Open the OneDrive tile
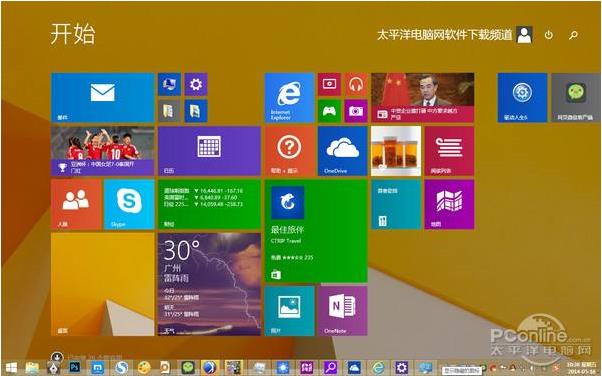This screenshot has width=602, height=376. pos(342,151)
